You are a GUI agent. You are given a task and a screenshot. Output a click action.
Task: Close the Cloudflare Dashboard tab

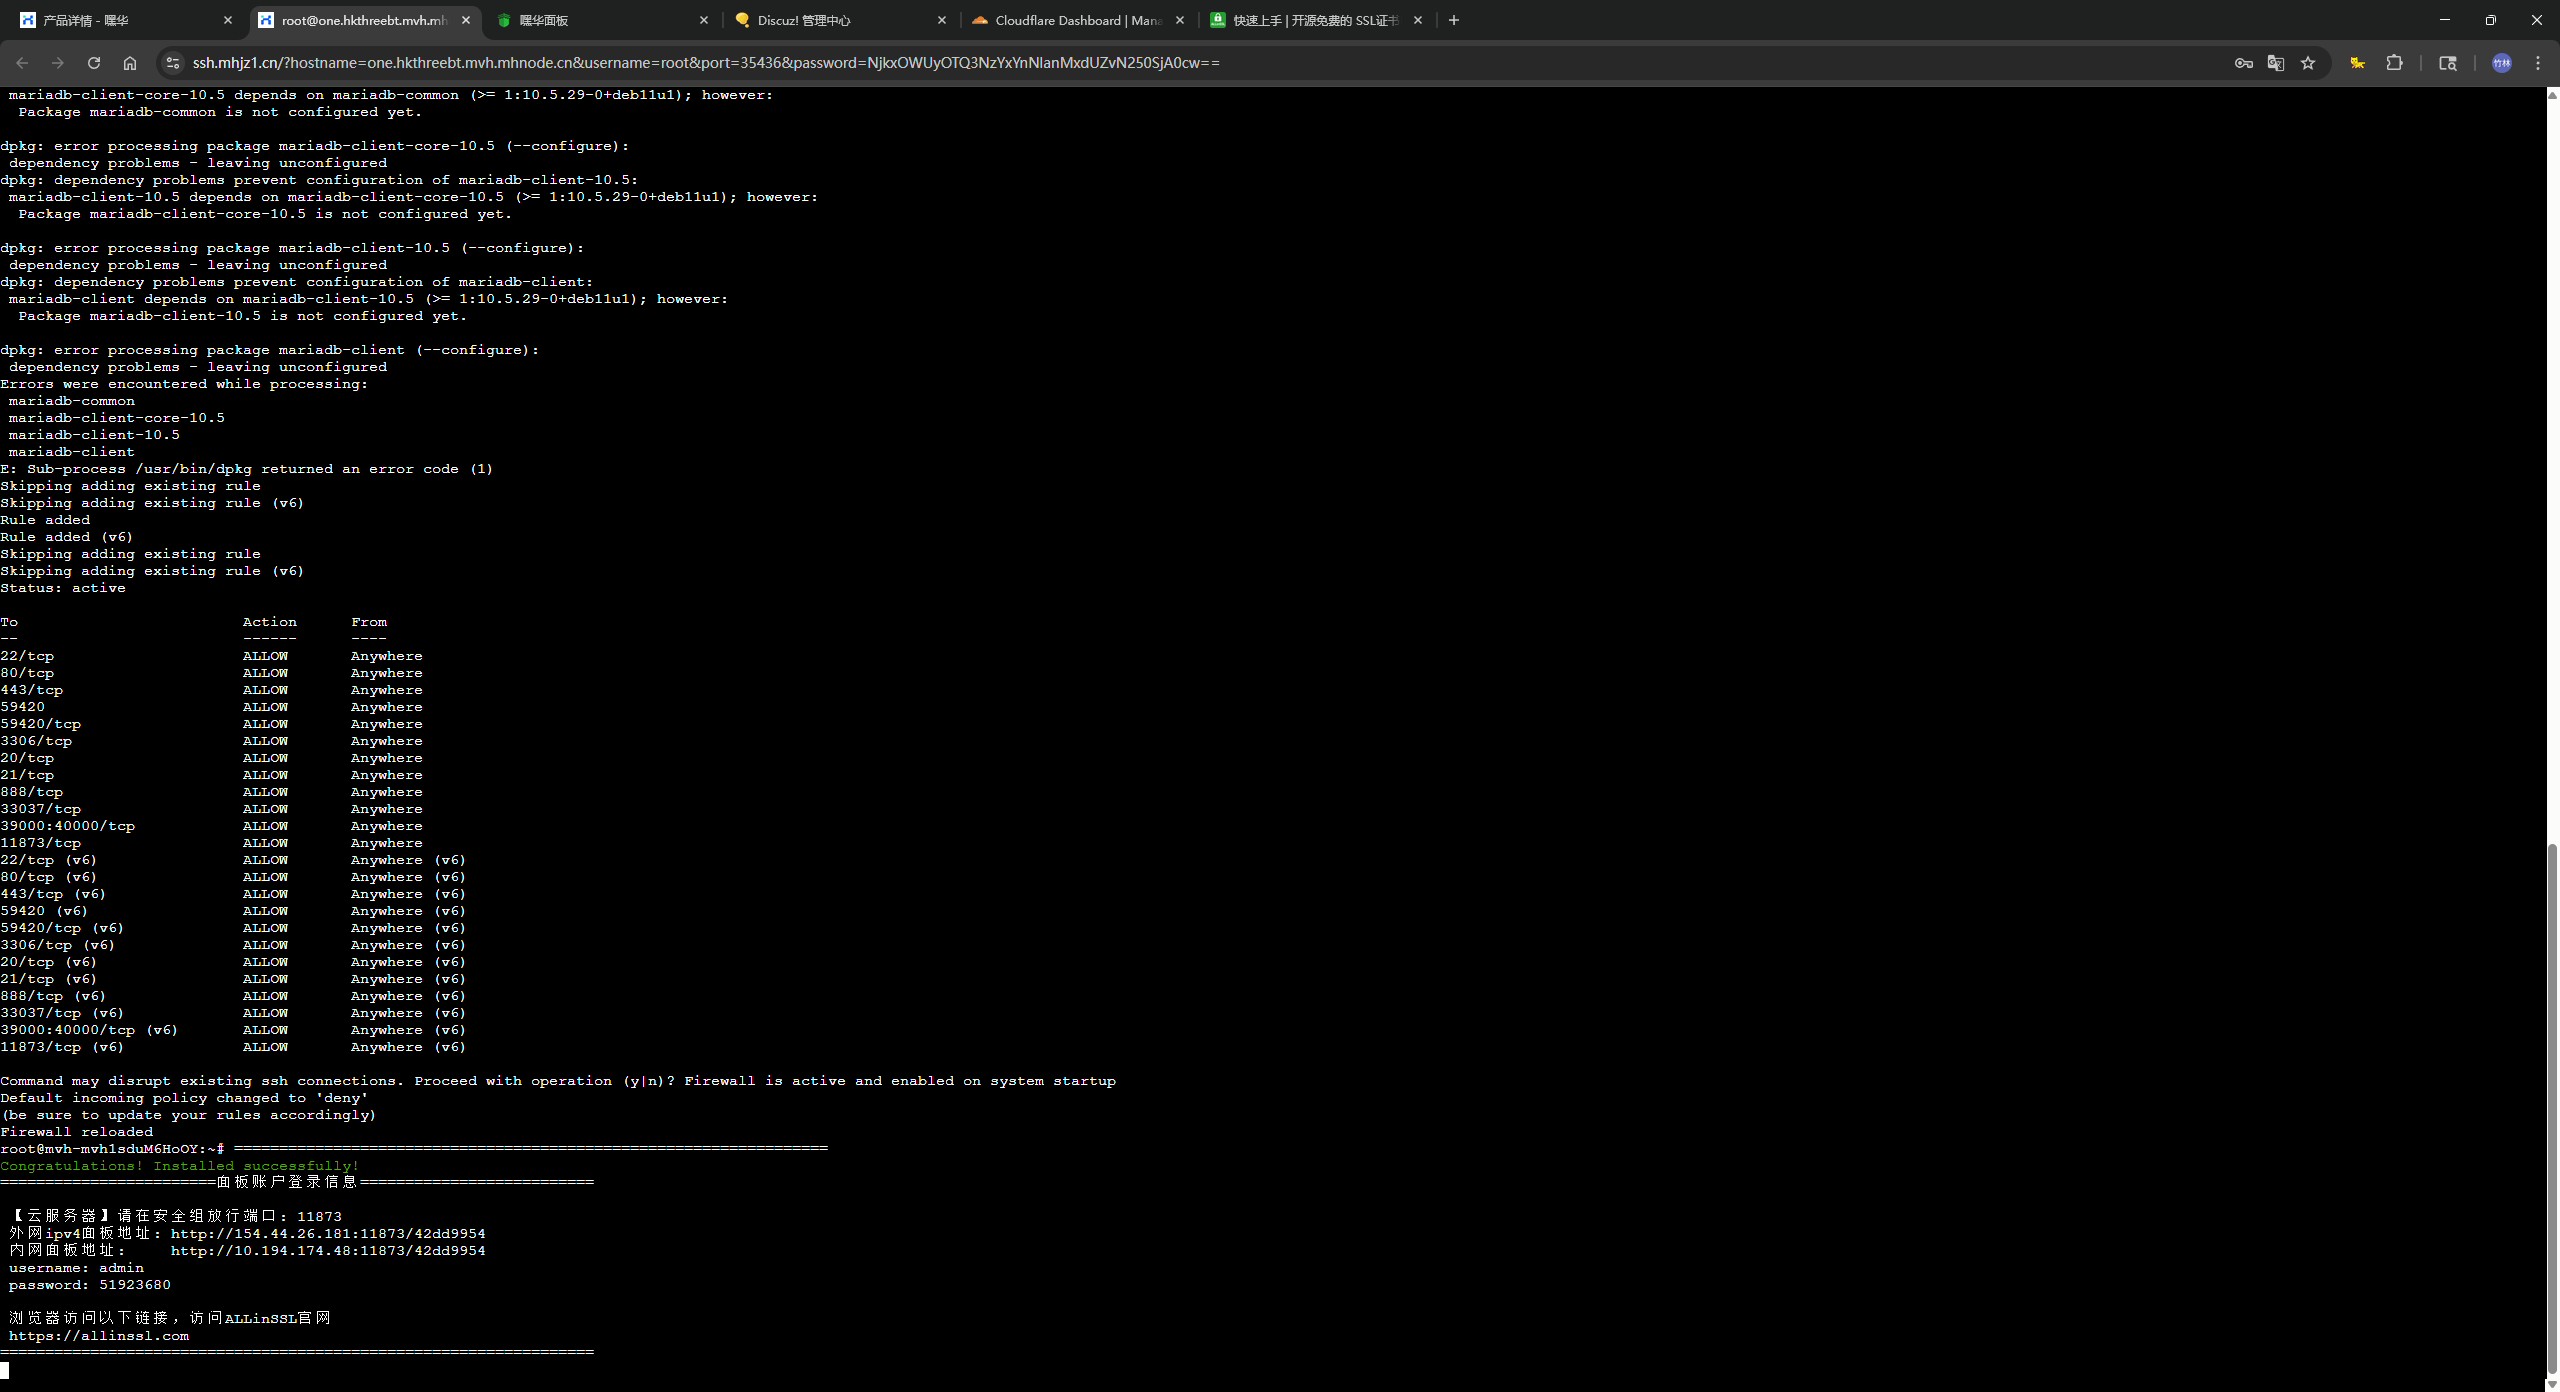point(1180,20)
